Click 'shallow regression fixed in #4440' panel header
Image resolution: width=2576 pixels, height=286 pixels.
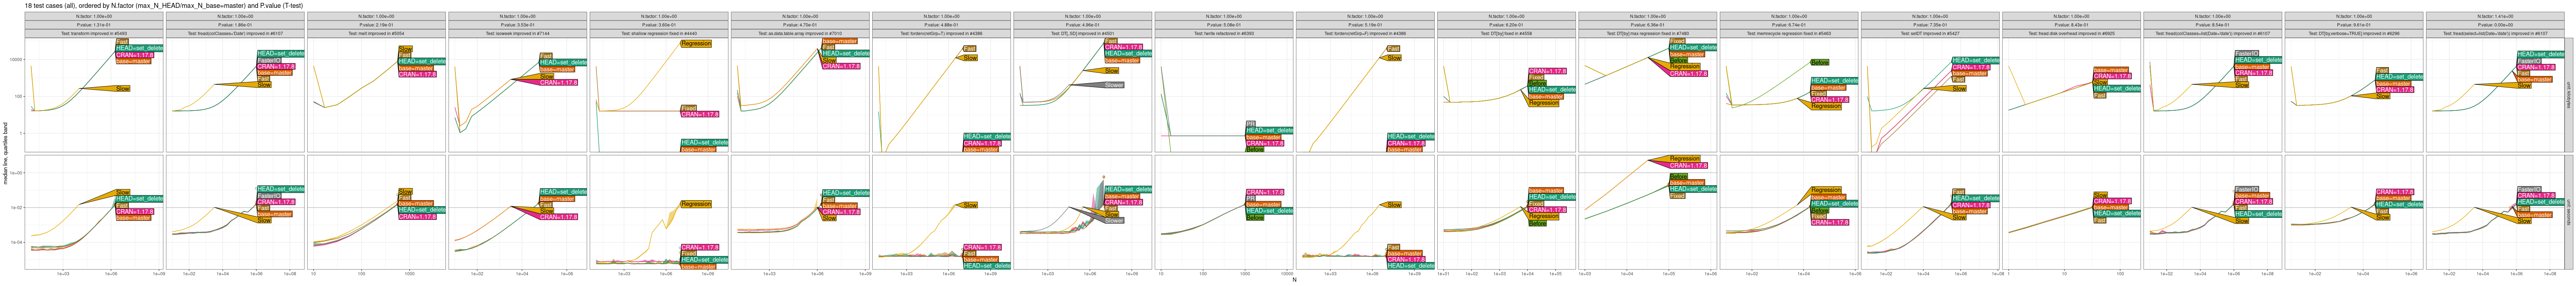pos(659,33)
